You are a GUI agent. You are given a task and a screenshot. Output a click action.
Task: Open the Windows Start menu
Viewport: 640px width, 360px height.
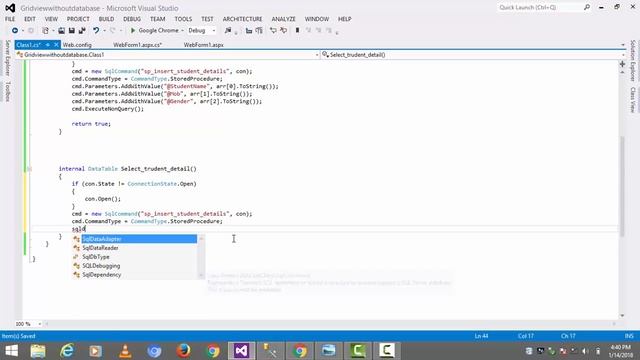(x=11, y=351)
